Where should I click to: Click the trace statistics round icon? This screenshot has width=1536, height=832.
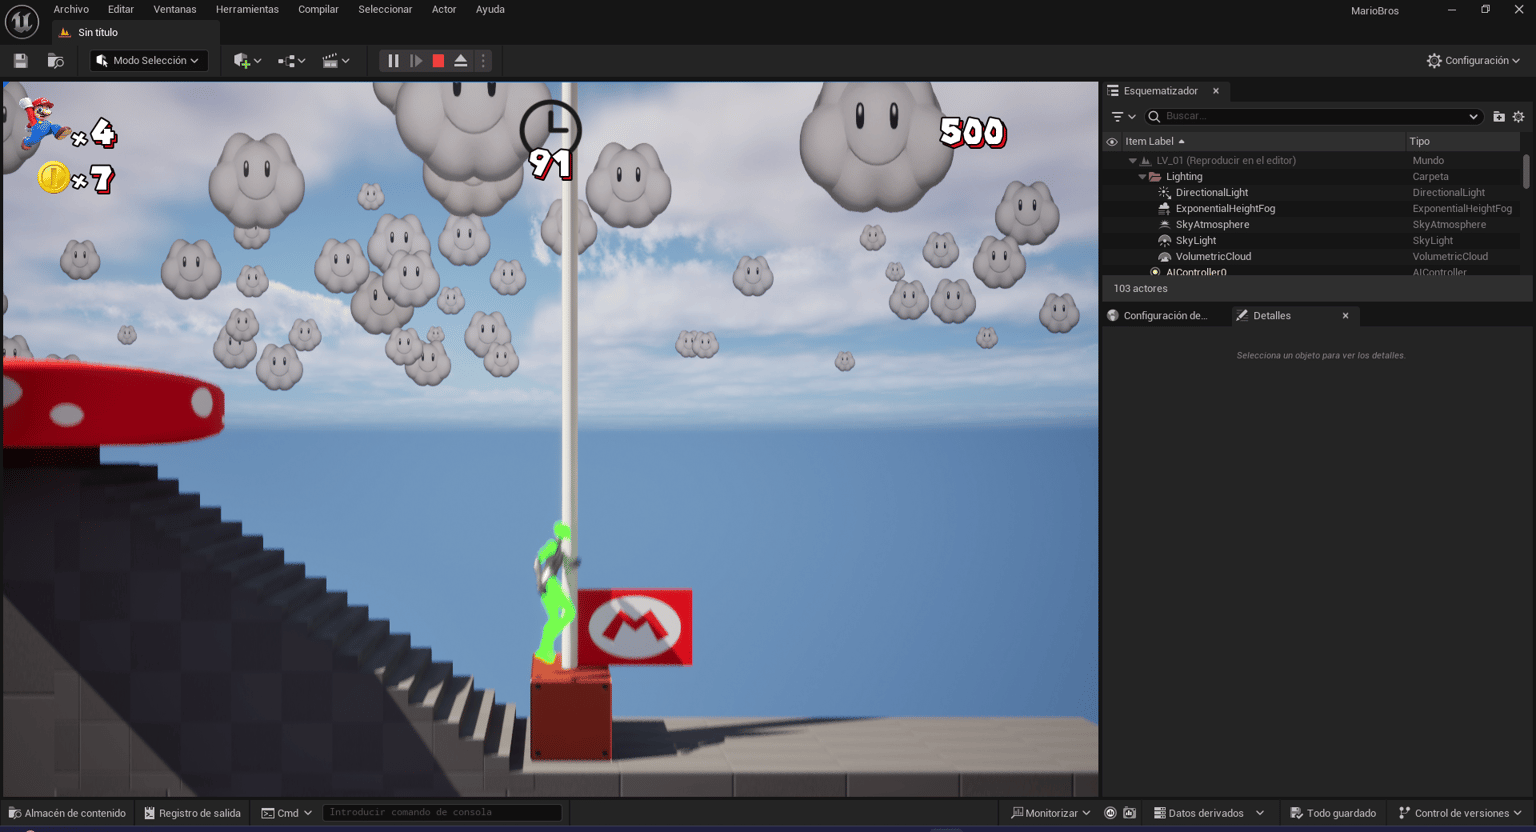[1110, 813]
